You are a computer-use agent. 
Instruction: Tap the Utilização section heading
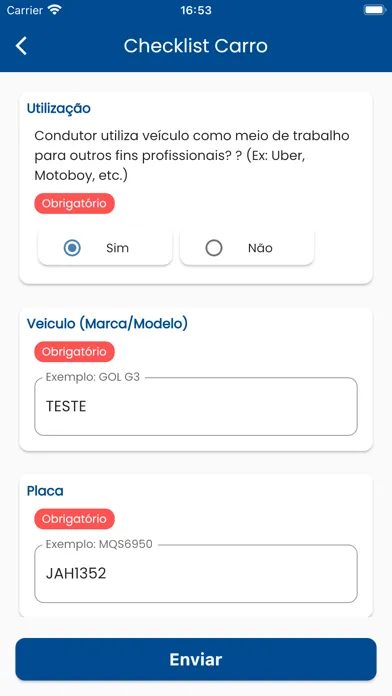59,108
